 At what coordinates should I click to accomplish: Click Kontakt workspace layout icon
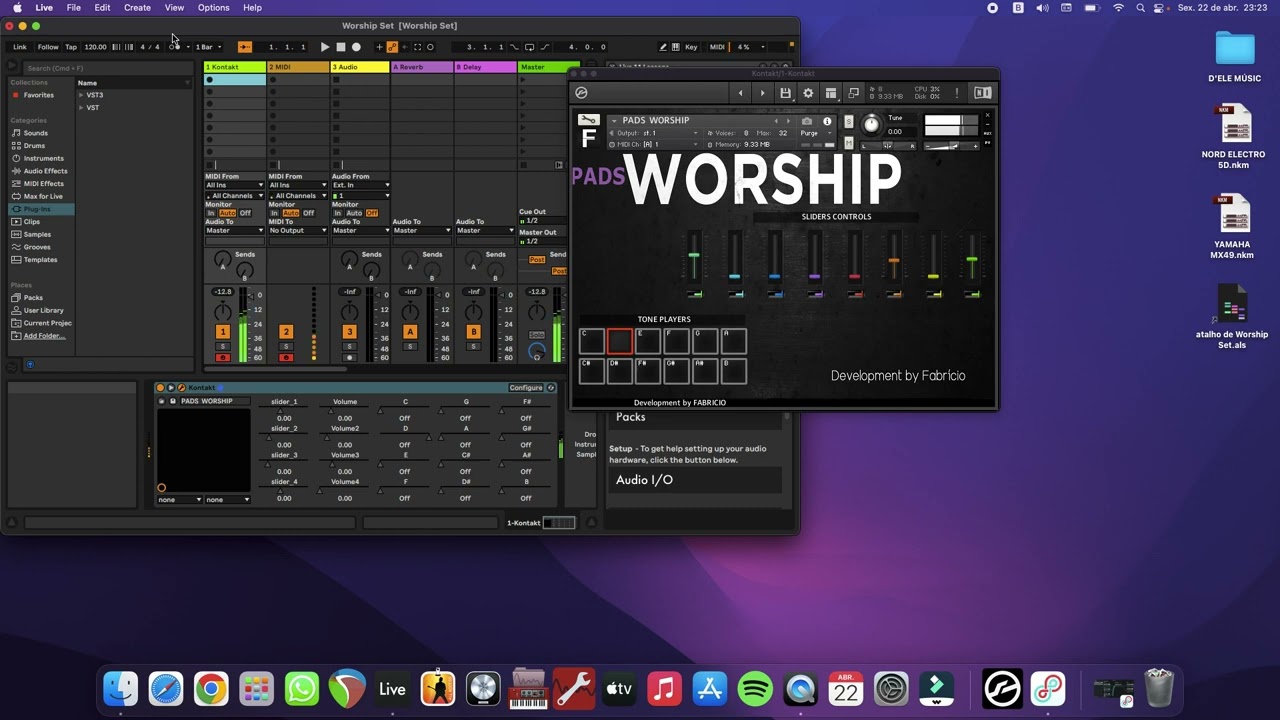pos(831,93)
